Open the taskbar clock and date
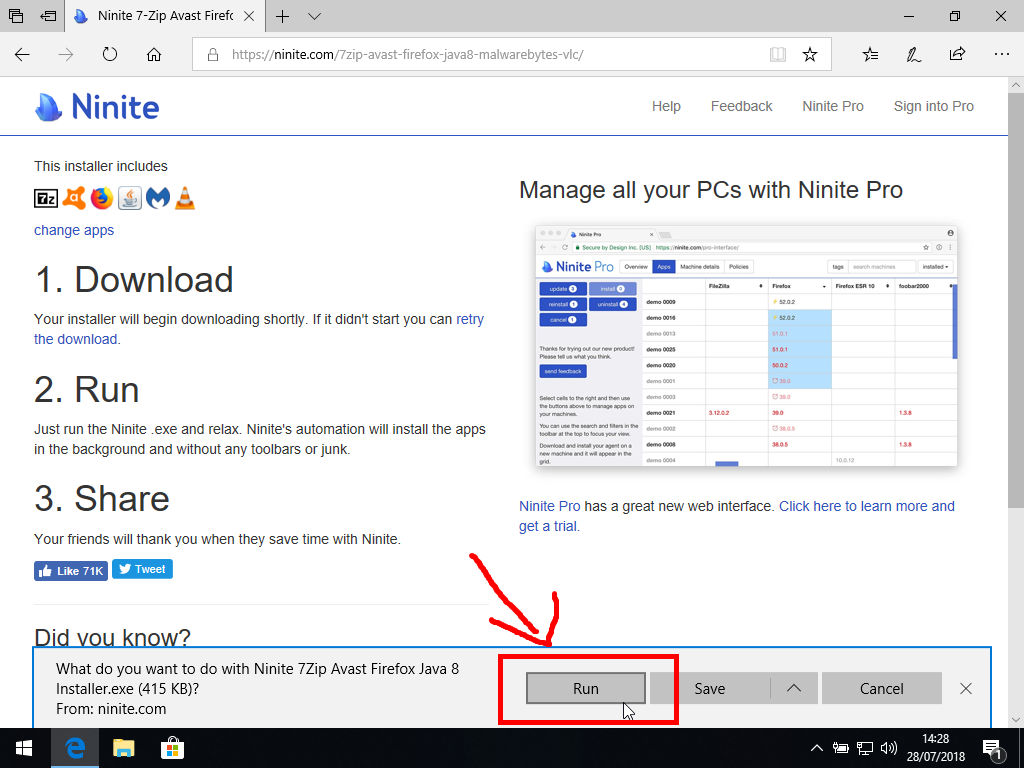1024x768 pixels. click(935, 748)
